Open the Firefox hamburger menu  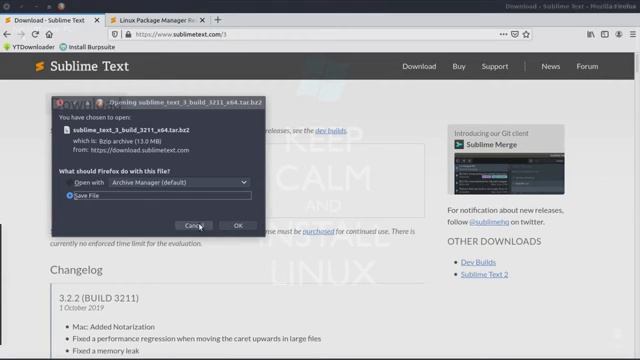[x=633, y=34]
